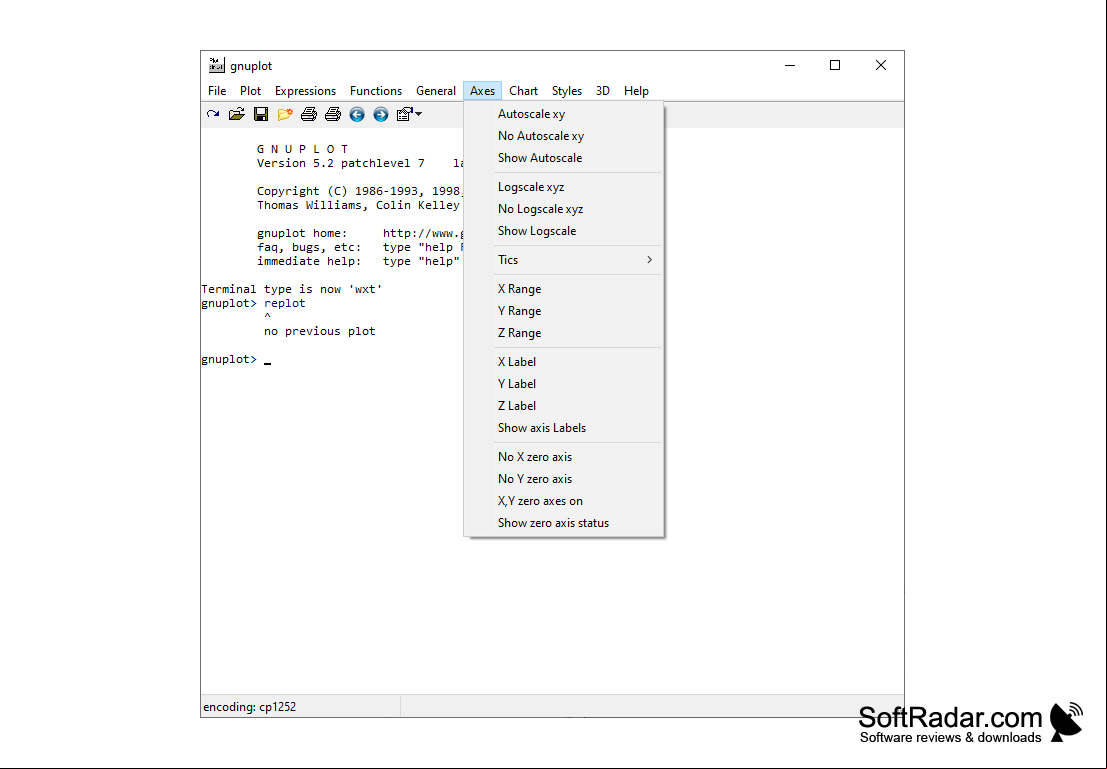Screen dimensions: 1107x769
Task: Click the "immediate help:" line
Action: [359, 261]
